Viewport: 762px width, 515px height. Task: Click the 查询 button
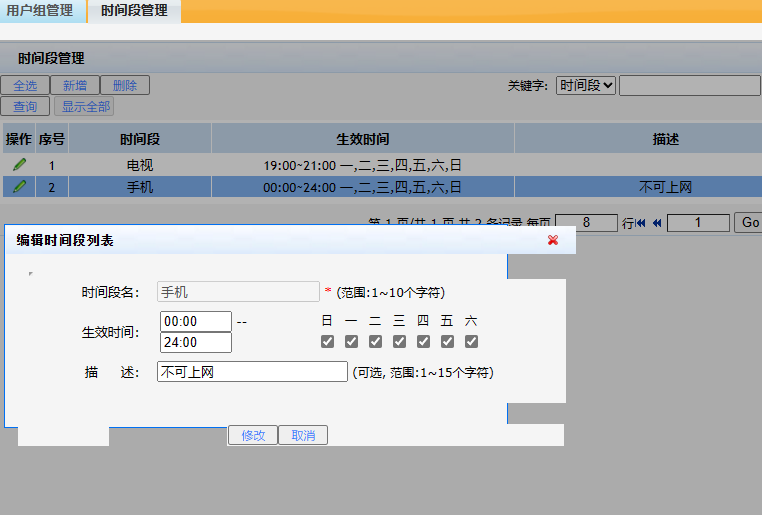[x=25, y=106]
